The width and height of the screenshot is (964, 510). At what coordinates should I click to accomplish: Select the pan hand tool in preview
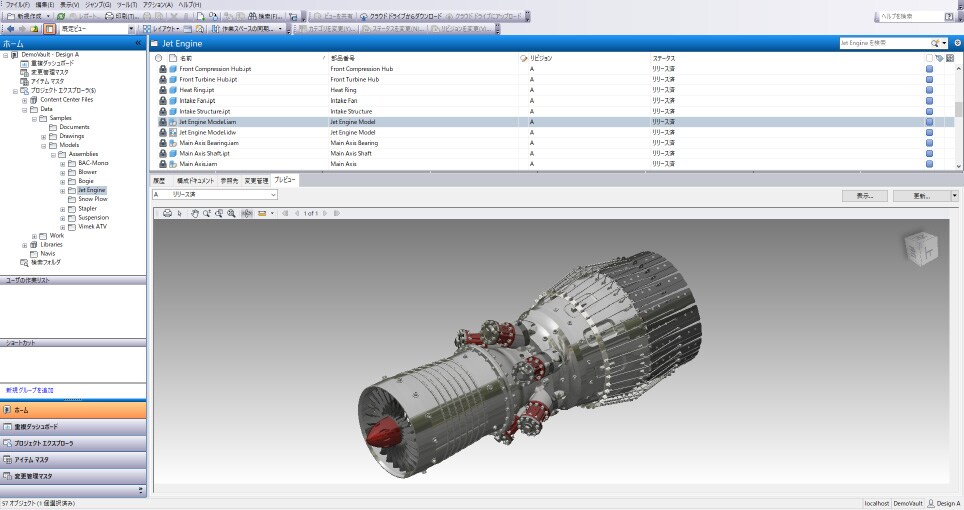pyautogui.click(x=193, y=213)
